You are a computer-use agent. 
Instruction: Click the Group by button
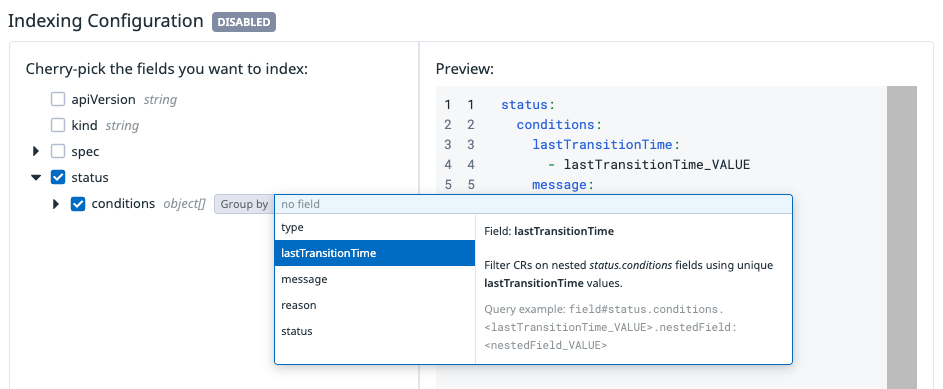point(244,204)
